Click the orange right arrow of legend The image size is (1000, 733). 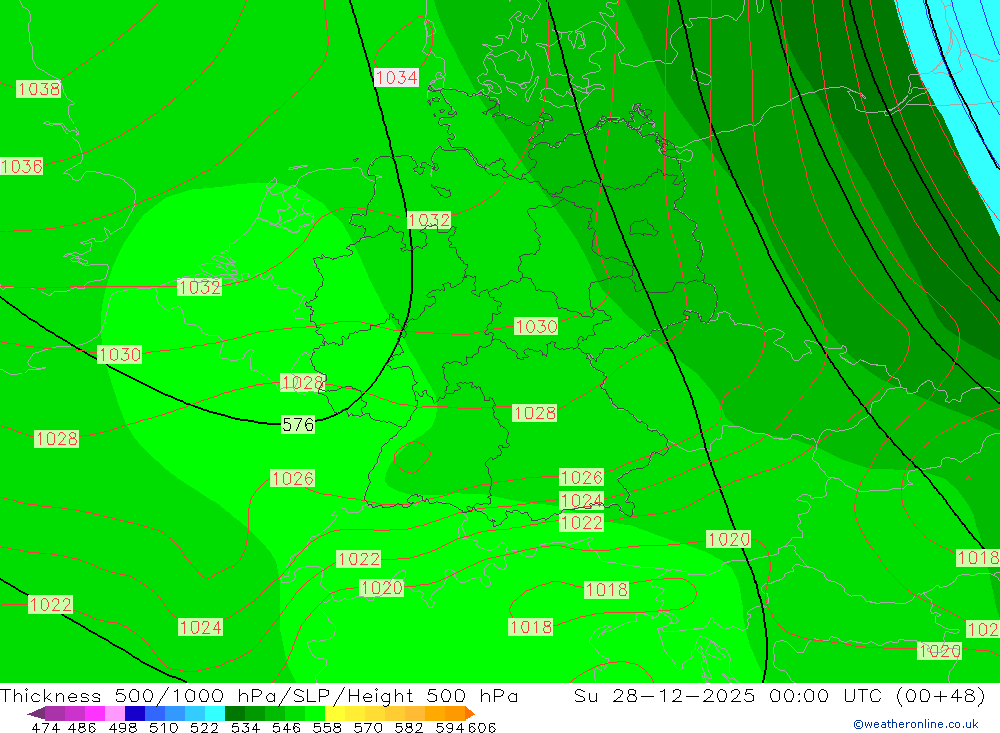[x=470, y=713]
